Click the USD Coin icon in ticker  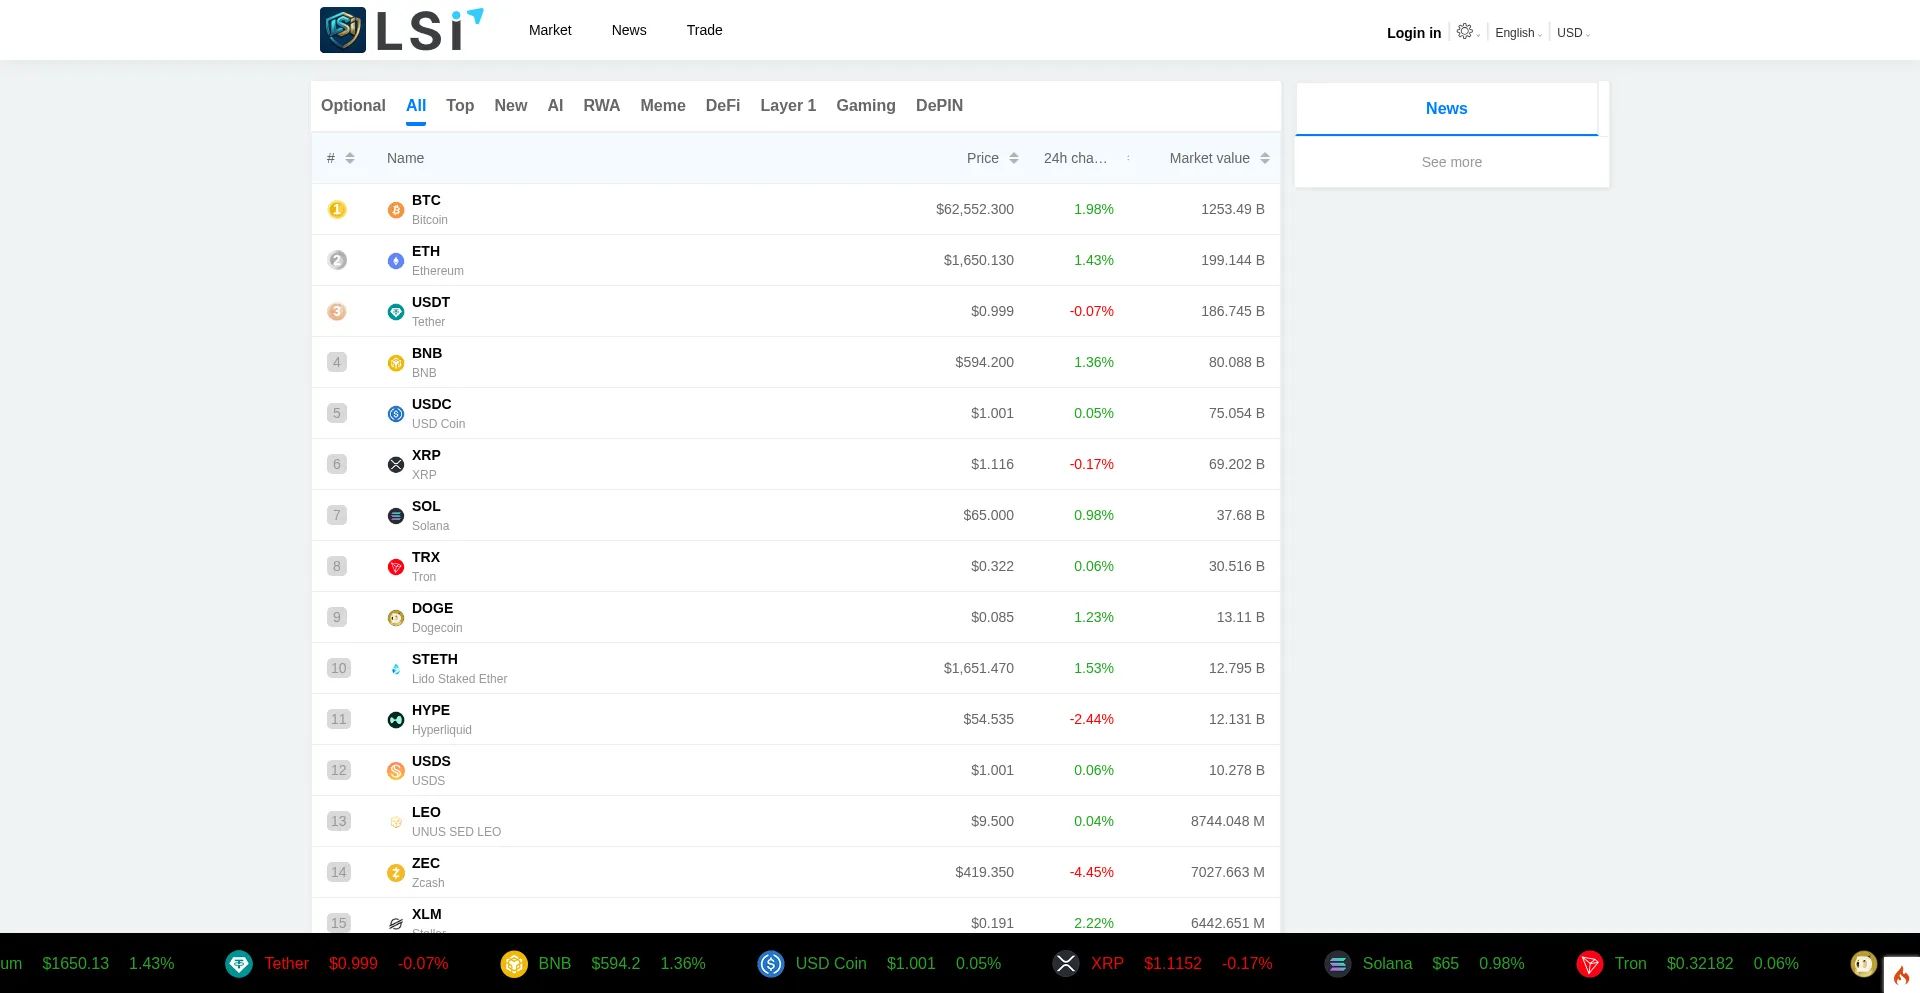click(771, 964)
